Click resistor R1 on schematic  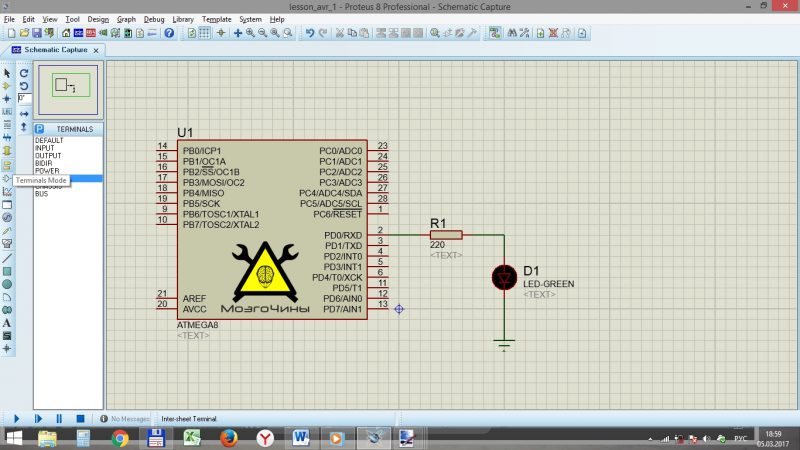(446, 235)
